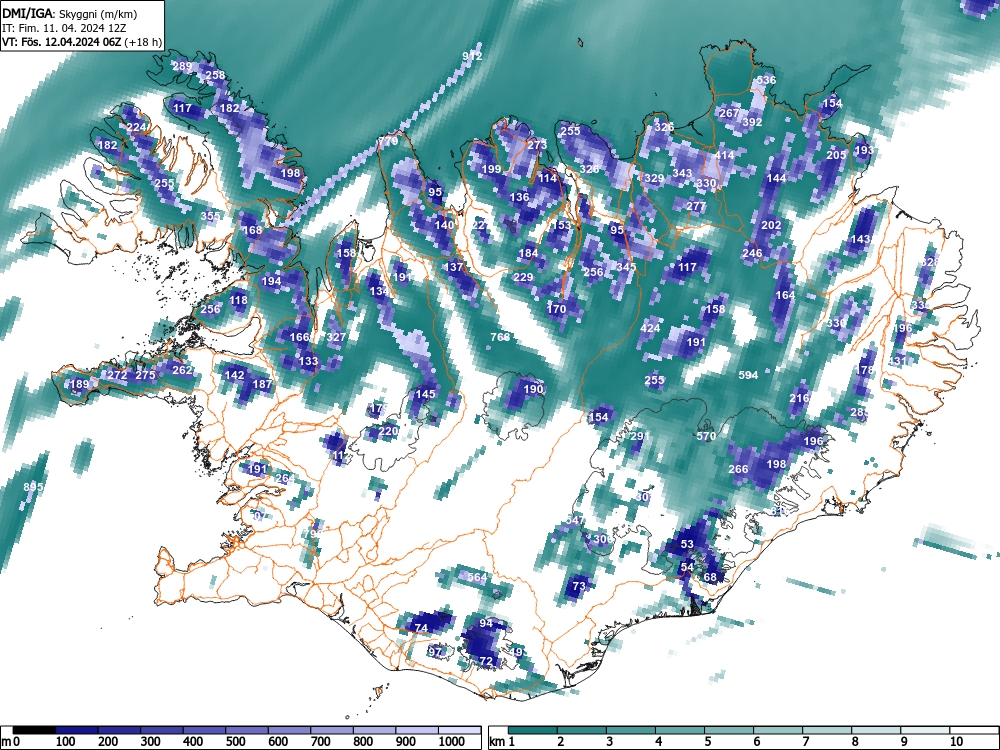Click the 258 visibility label
1000x750 pixels.
(x=215, y=75)
